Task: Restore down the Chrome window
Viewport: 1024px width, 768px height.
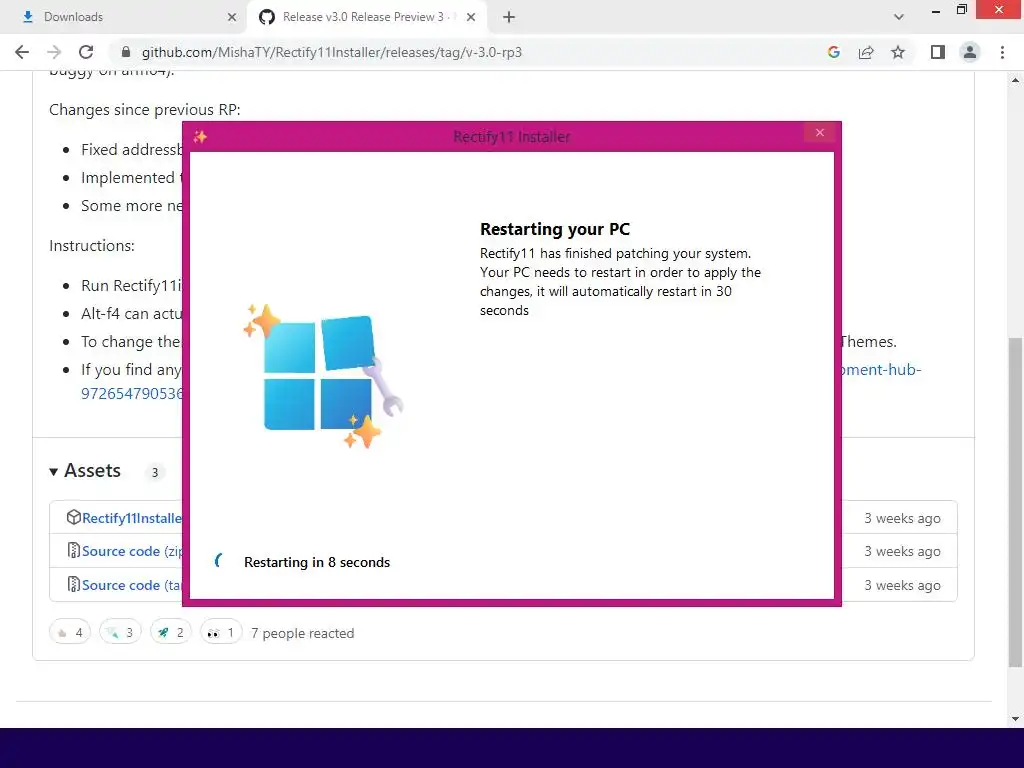Action: tap(962, 9)
